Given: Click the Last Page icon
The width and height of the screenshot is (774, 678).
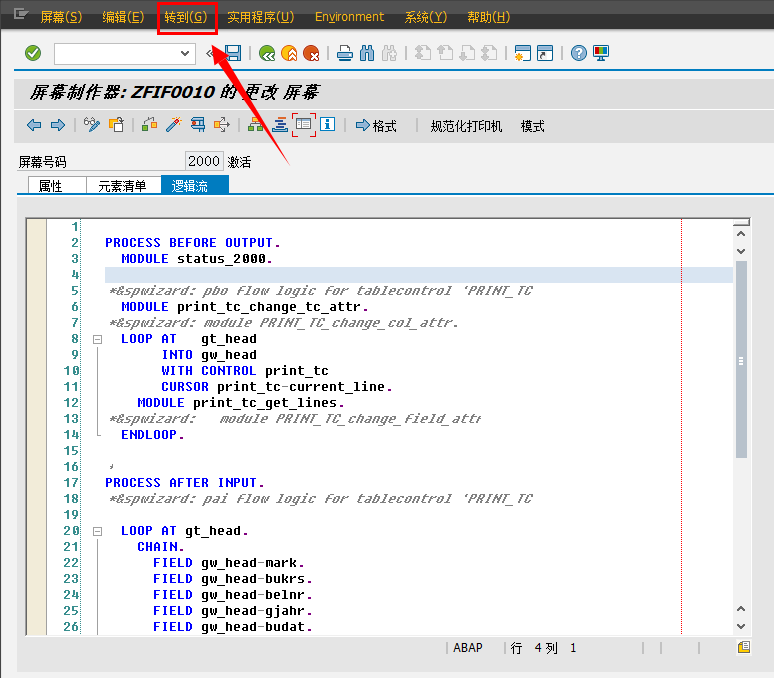Looking at the screenshot, I should click(489, 53).
